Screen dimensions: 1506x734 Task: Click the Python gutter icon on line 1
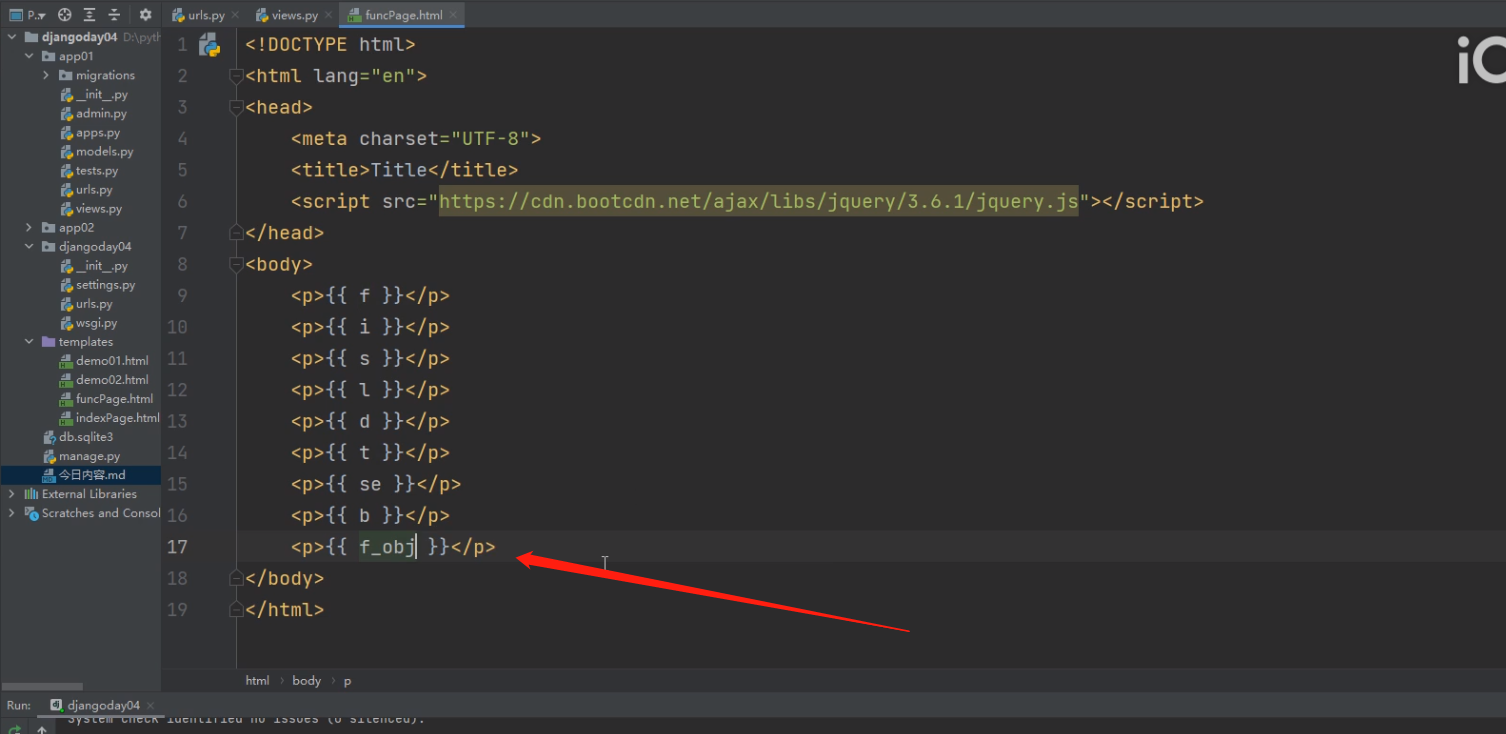click(x=209, y=45)
